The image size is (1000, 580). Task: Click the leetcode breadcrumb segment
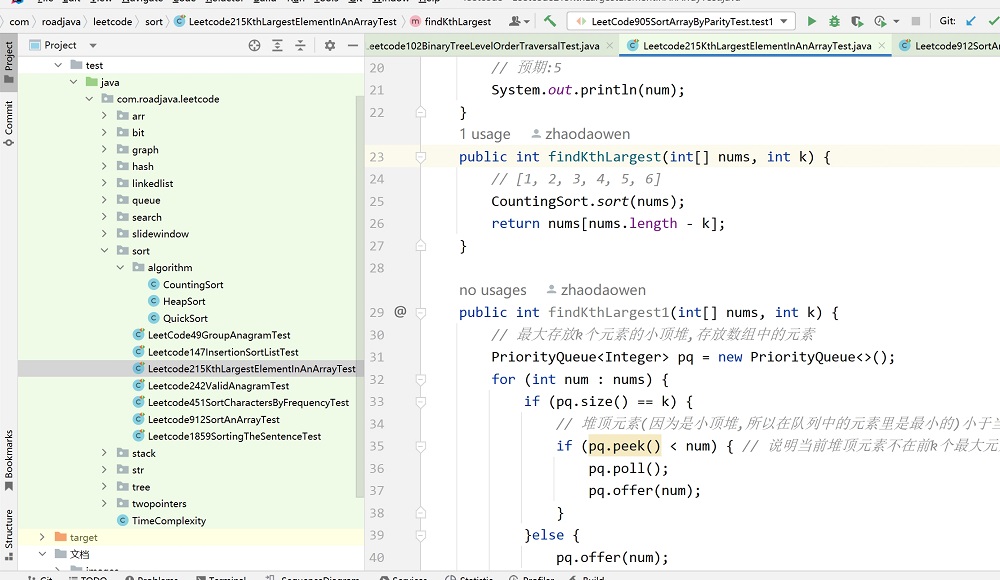pyautogui.click(x=112, y=21)
